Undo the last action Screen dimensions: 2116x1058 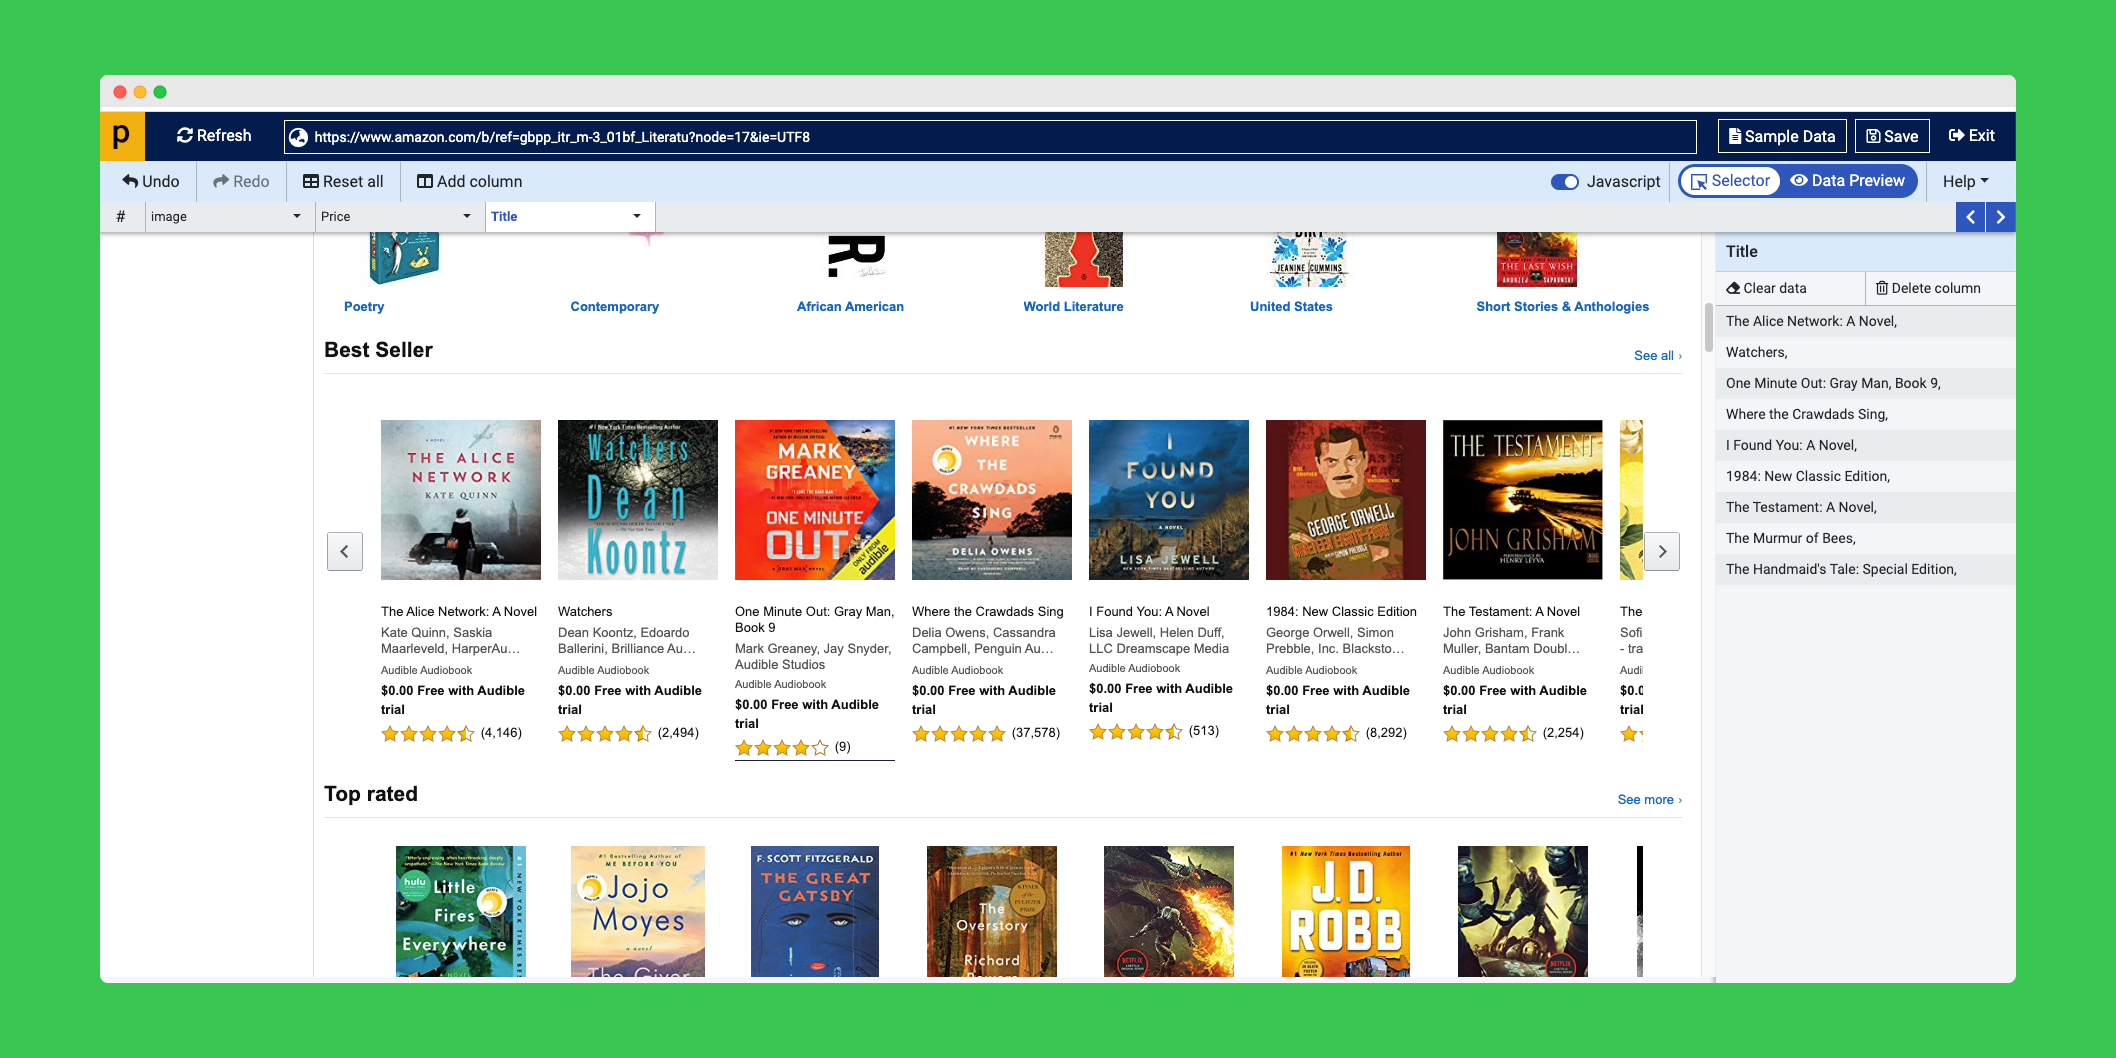(x=151, y=181)
